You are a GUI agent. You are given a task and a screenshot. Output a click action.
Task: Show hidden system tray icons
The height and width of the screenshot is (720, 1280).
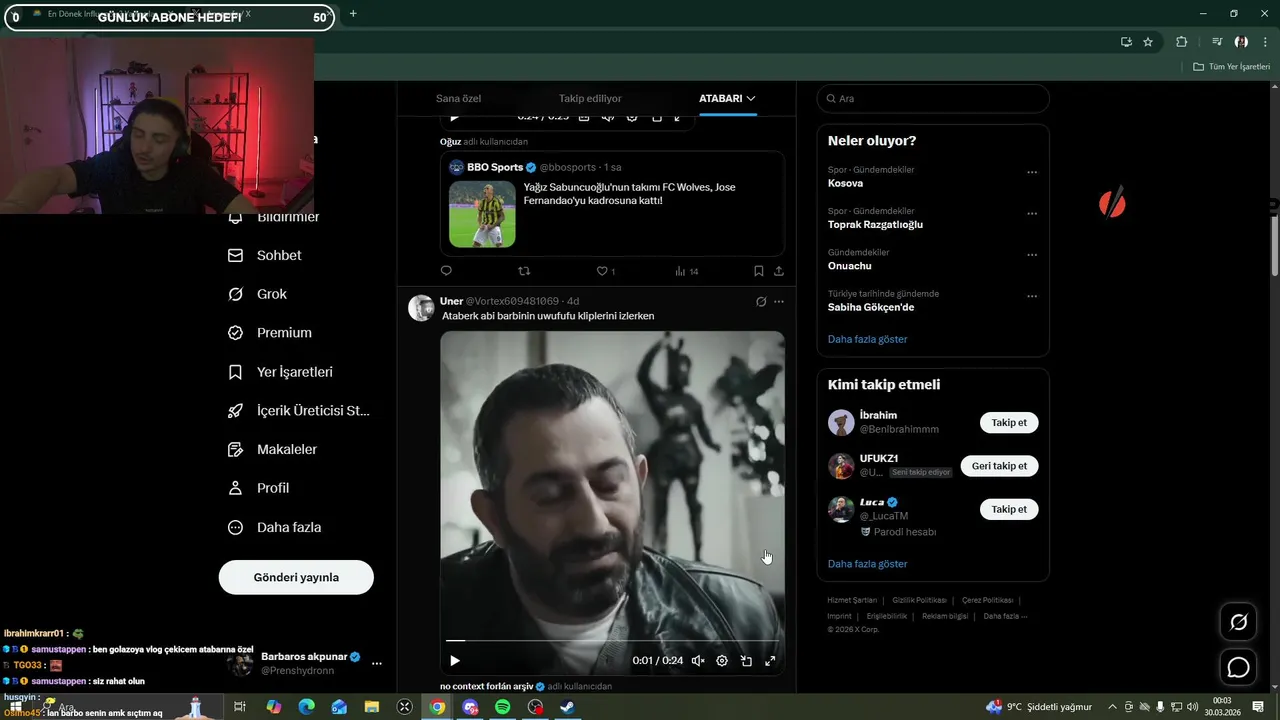tap(1112, 707)
